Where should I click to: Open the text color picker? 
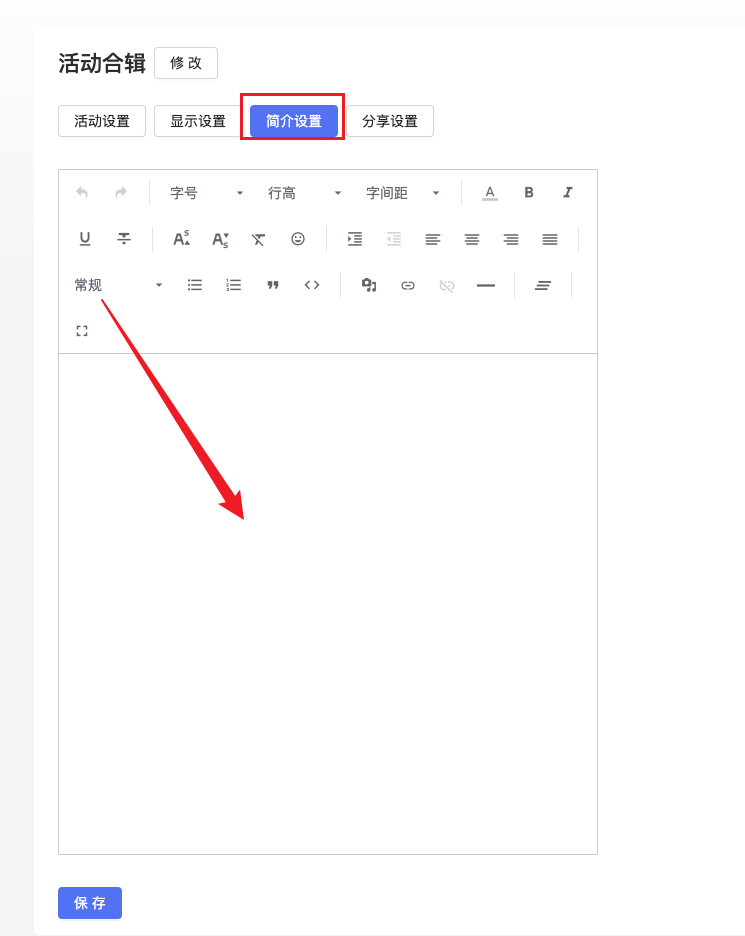pos(490,193)
